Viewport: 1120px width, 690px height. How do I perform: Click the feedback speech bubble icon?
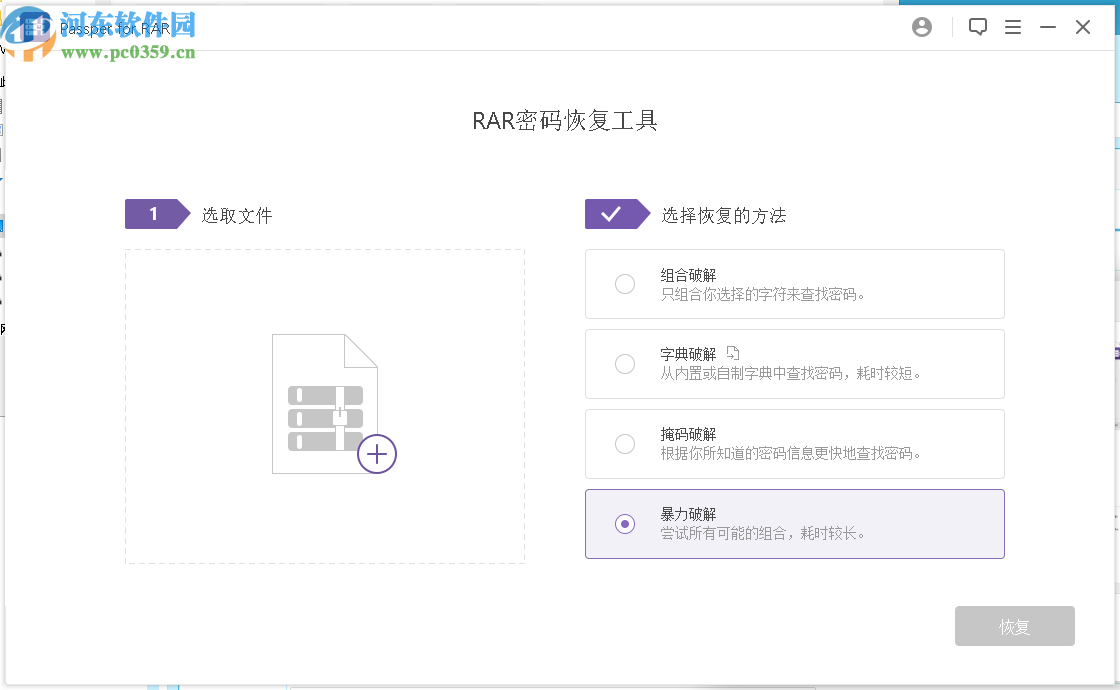pyautogui.click(x=978, y=27)
